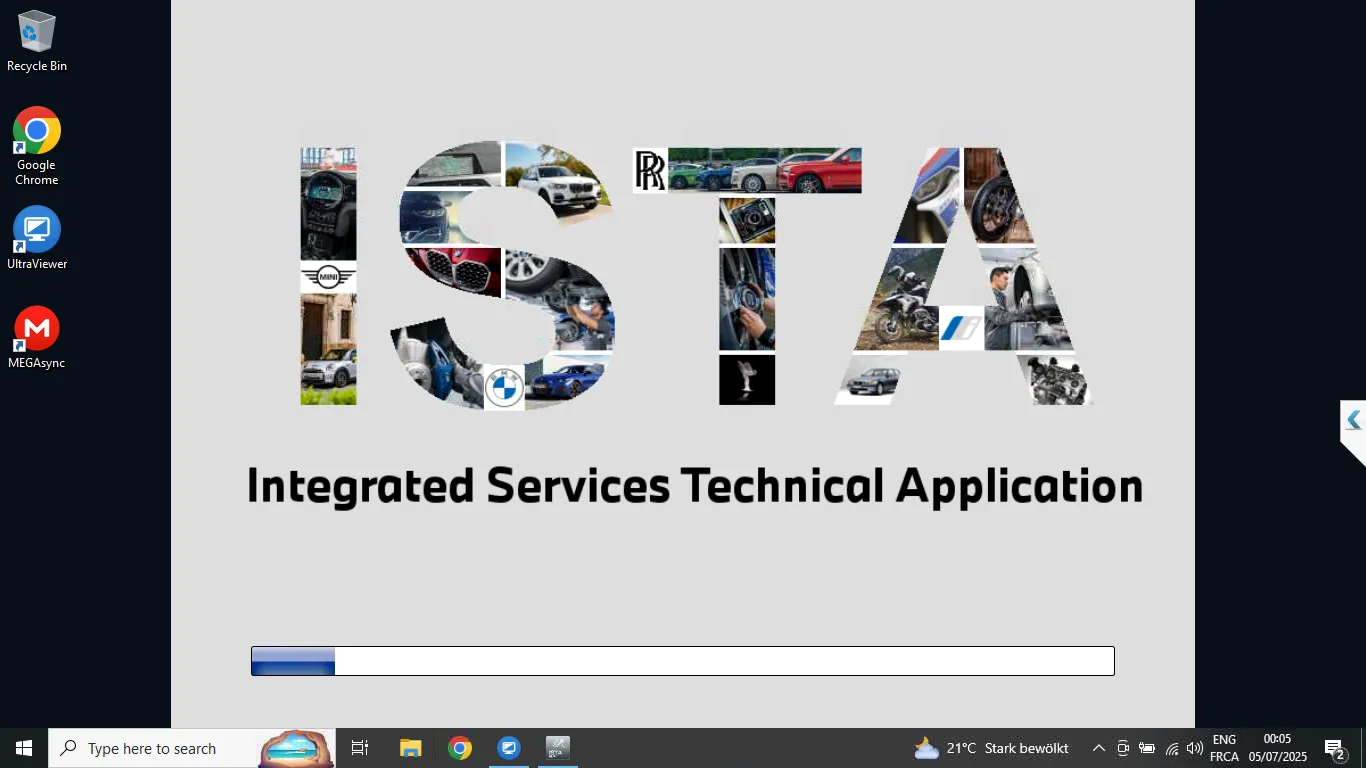Click the BMW i logo in letter A
Screen dimensions: 1366x768
pyautogui.click(x=961, y=328)
